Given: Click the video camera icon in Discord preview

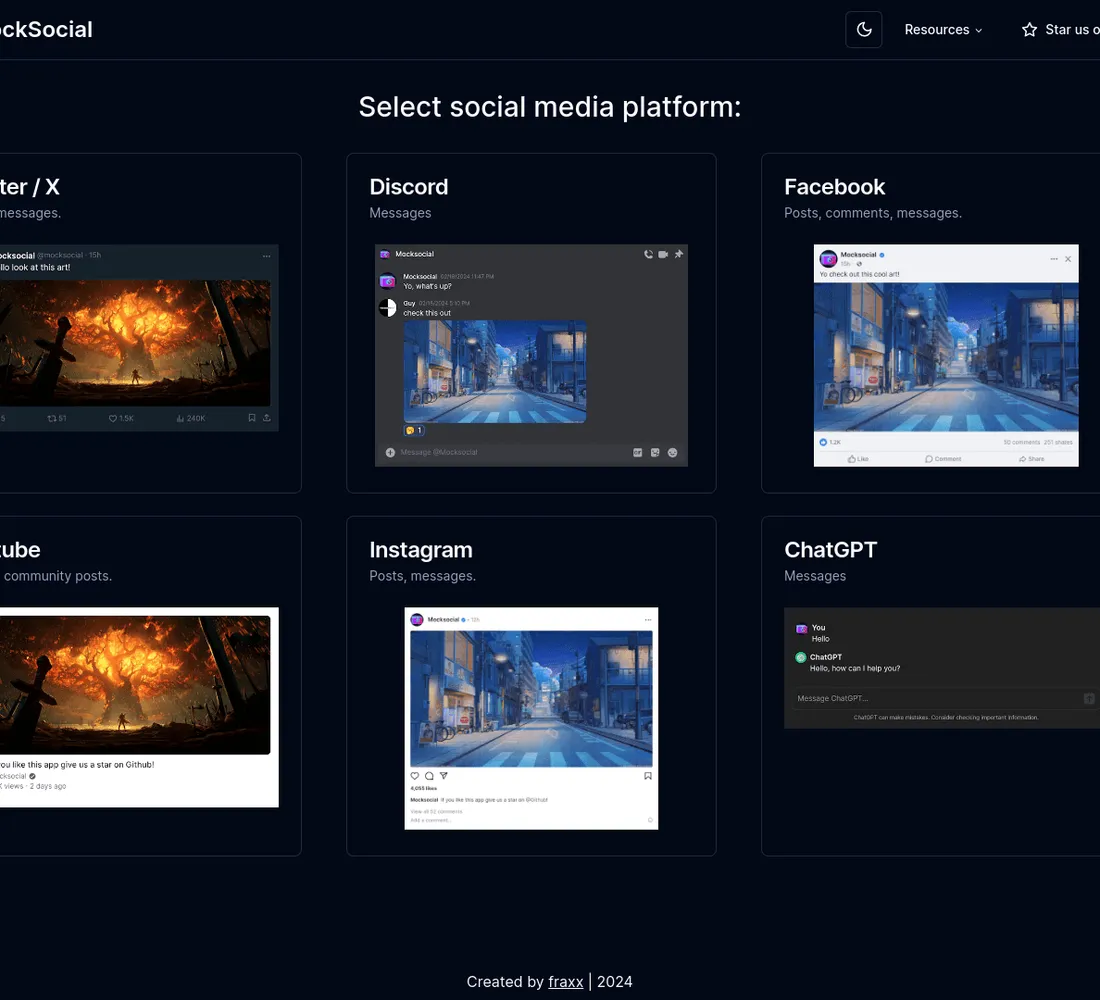Looking at the screenshot, I should pyautogui.click(x=663, y=254).
